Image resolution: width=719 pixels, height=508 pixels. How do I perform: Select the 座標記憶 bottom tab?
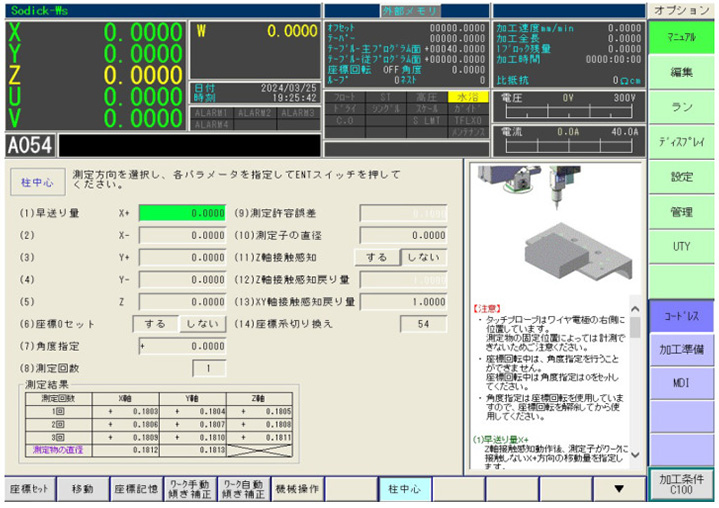136,489
